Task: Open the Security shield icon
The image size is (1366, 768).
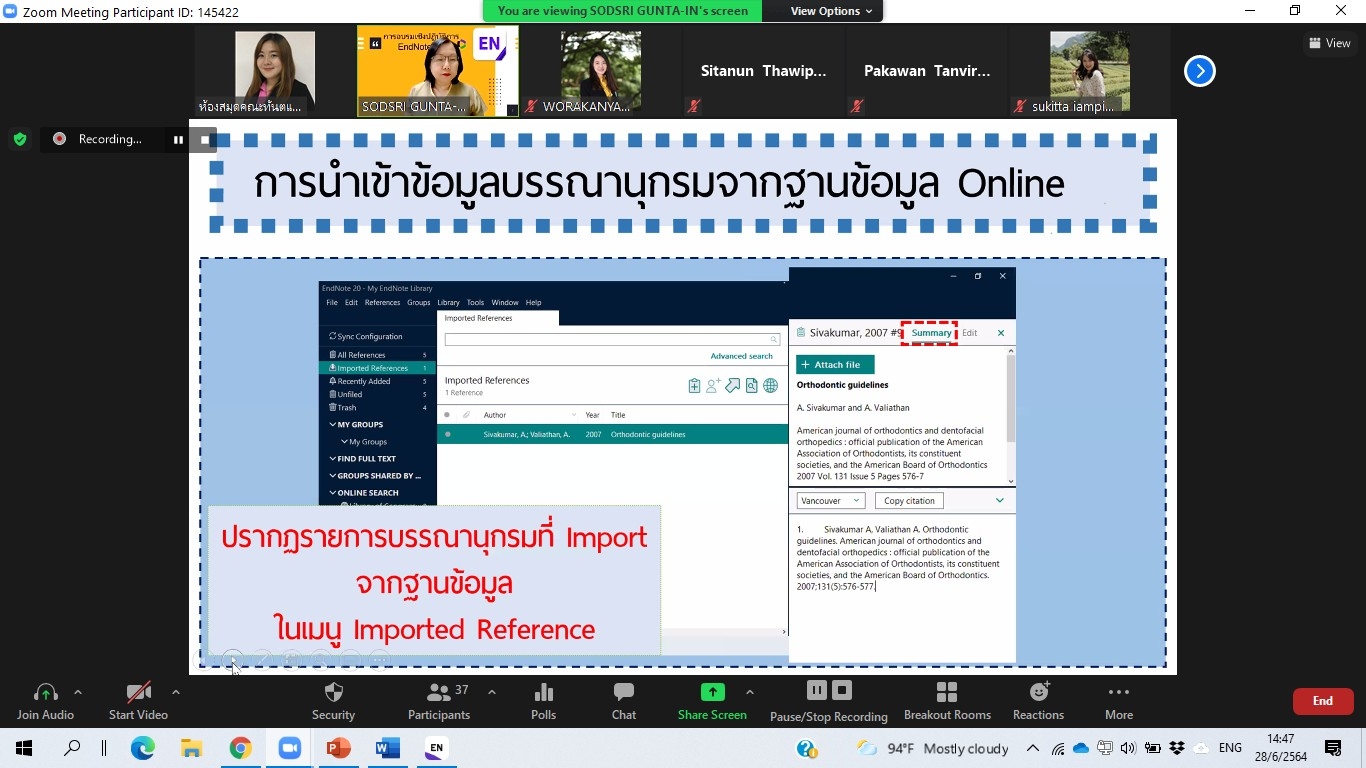Action: tap(334, 692)
